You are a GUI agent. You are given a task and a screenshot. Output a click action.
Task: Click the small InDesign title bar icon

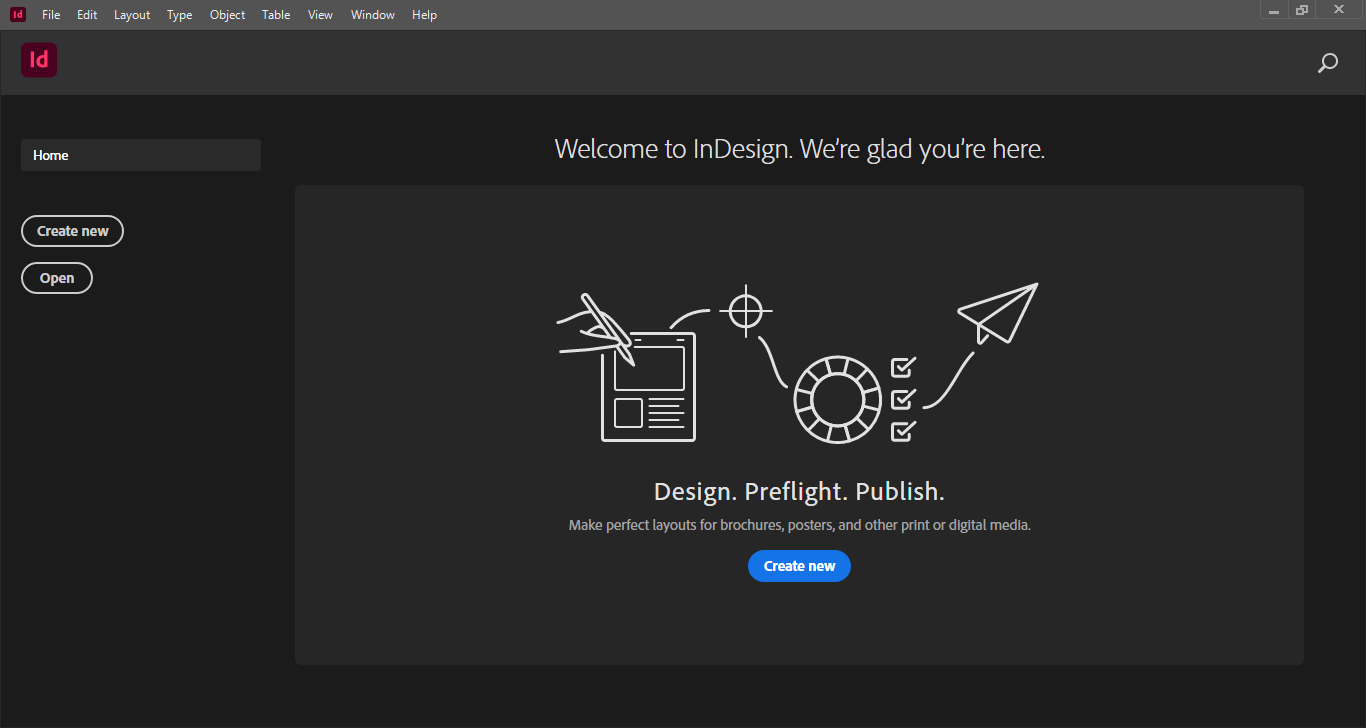[x=18, y=14]
